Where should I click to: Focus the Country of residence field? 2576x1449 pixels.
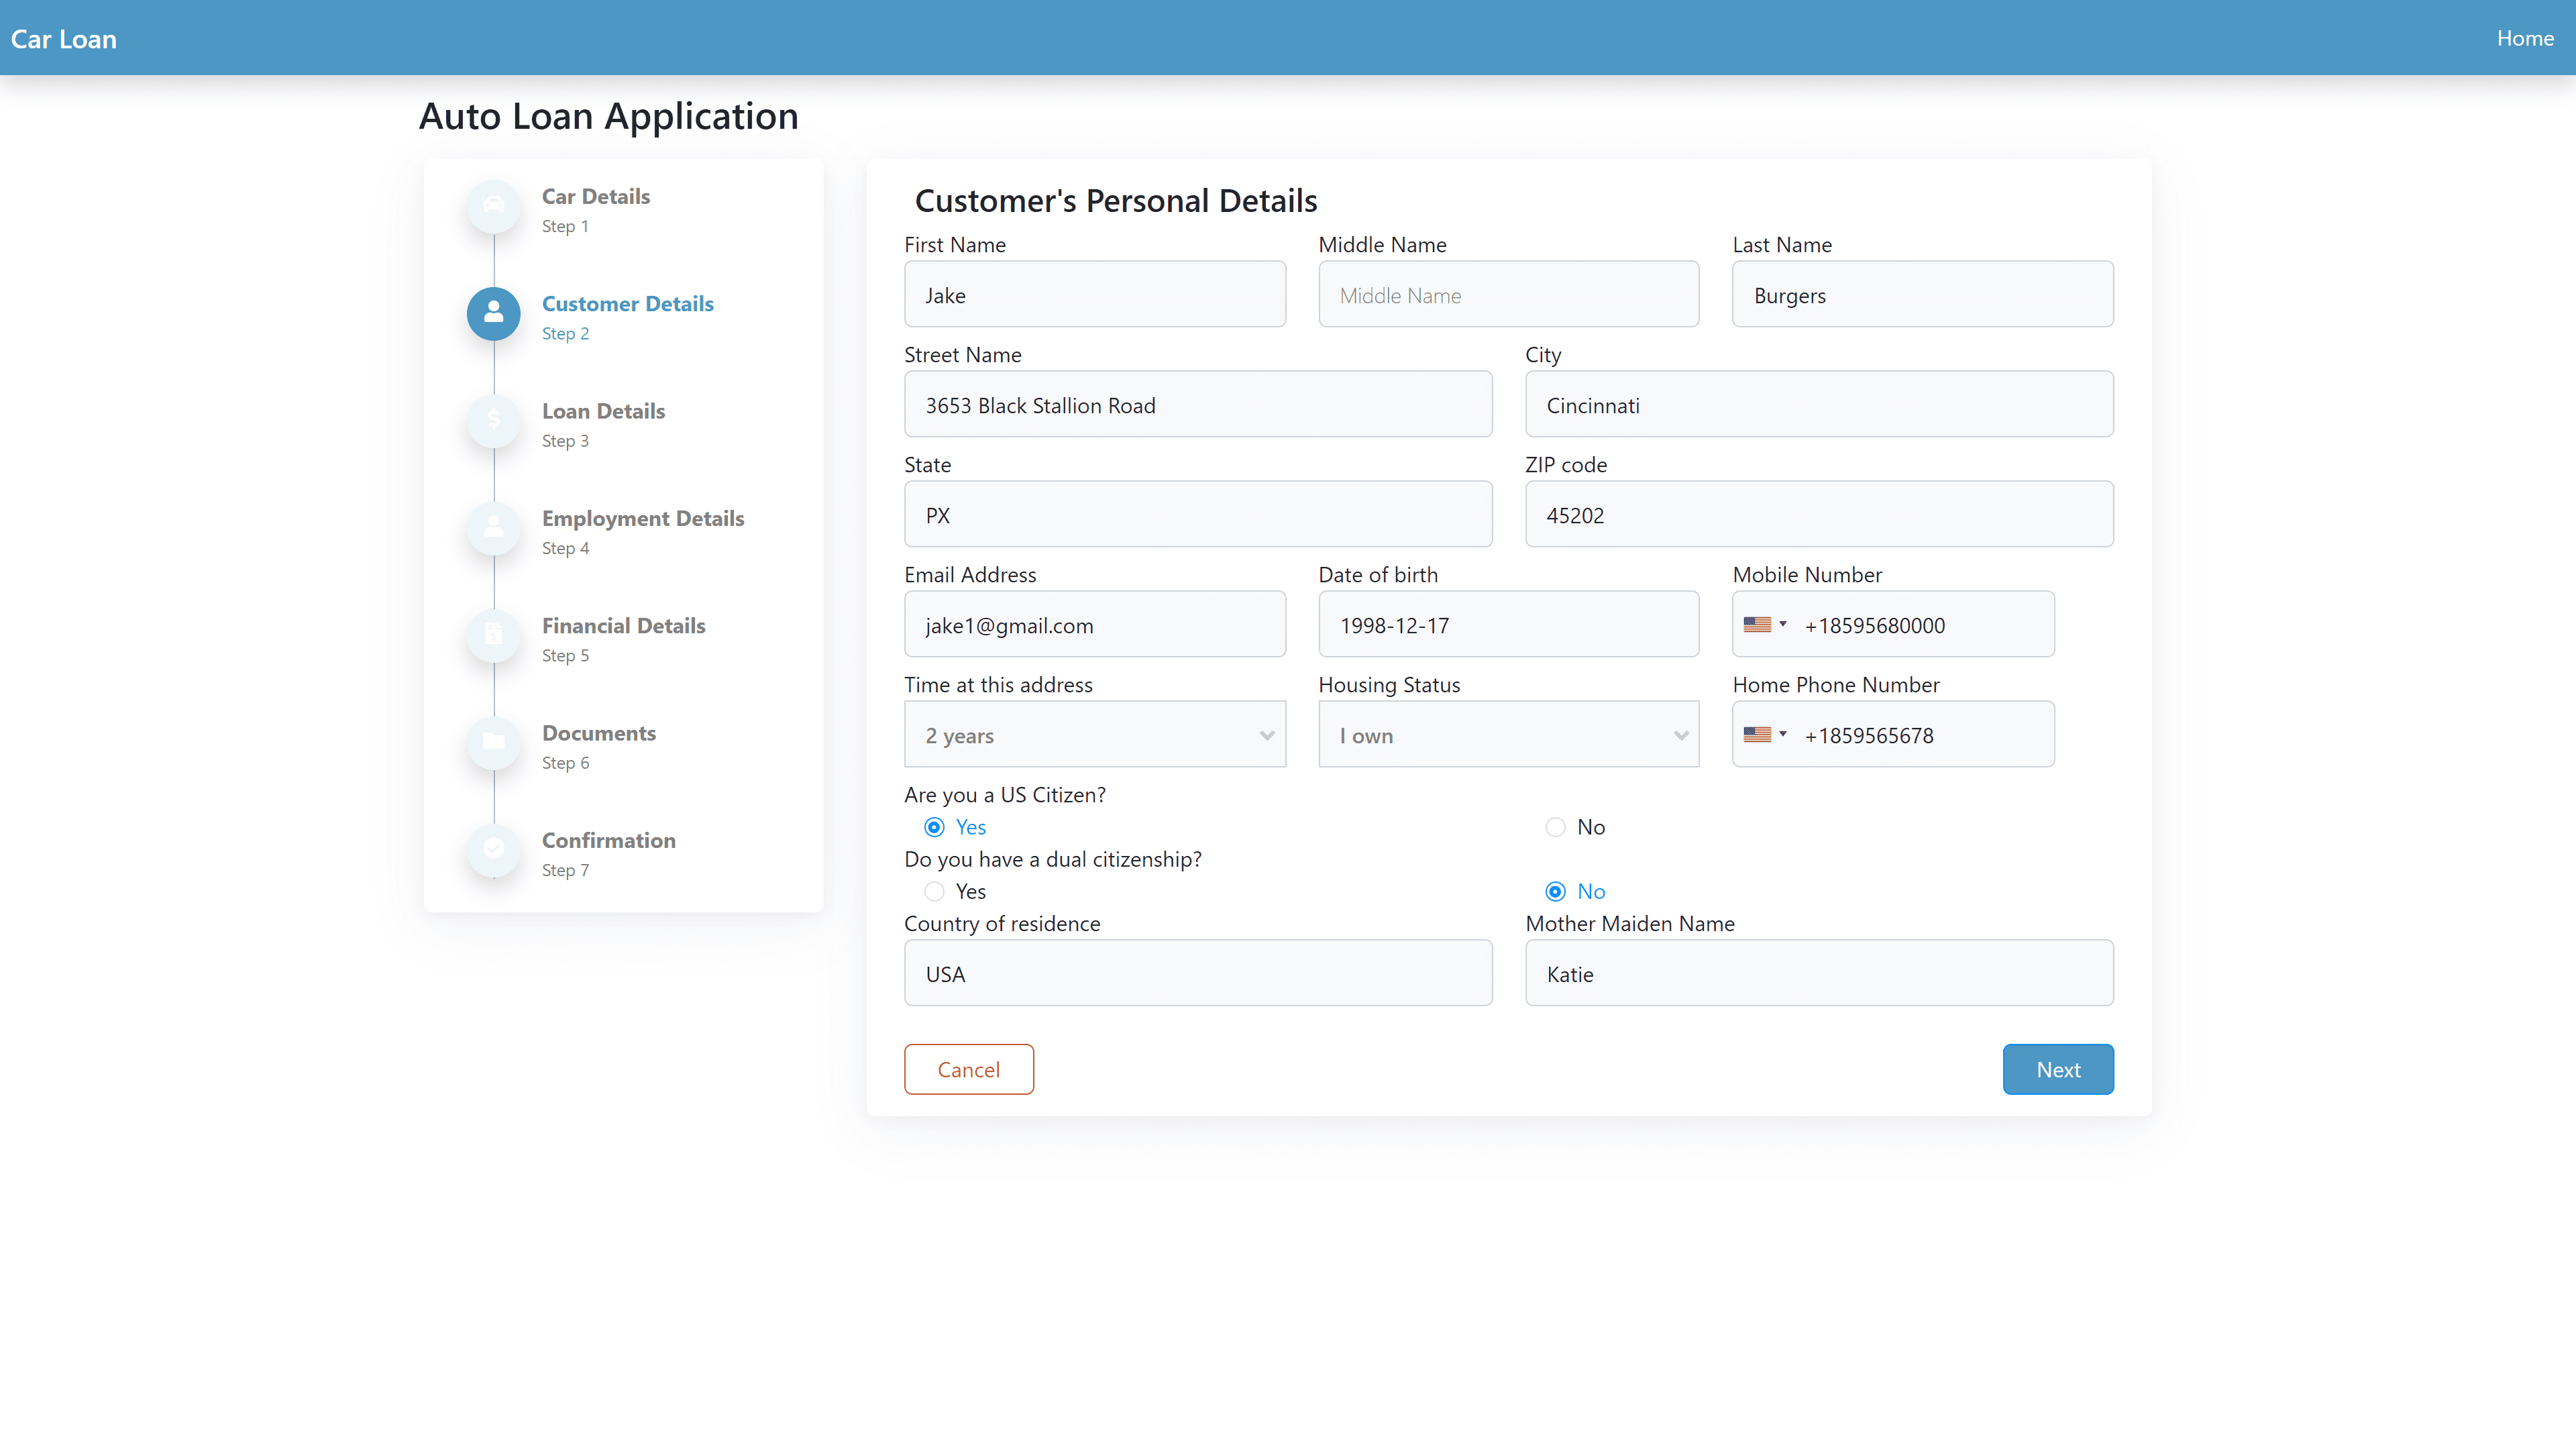(1198, 973)
